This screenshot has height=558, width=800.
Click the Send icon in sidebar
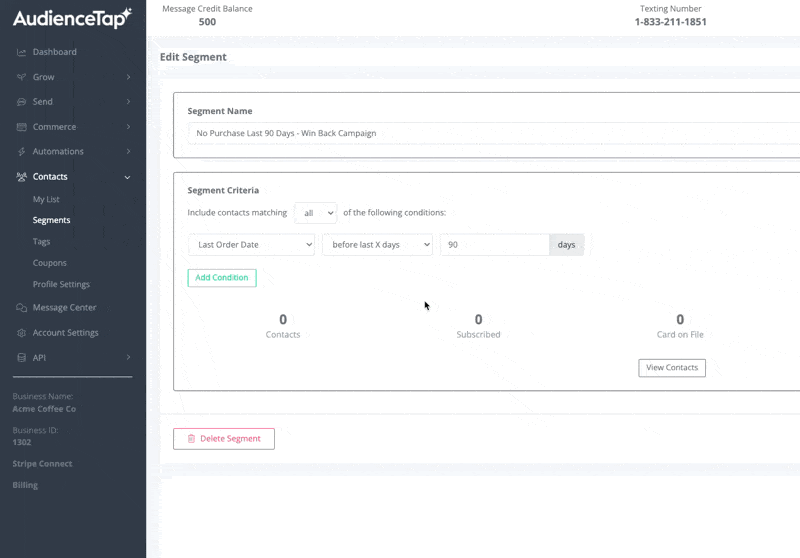21,102
